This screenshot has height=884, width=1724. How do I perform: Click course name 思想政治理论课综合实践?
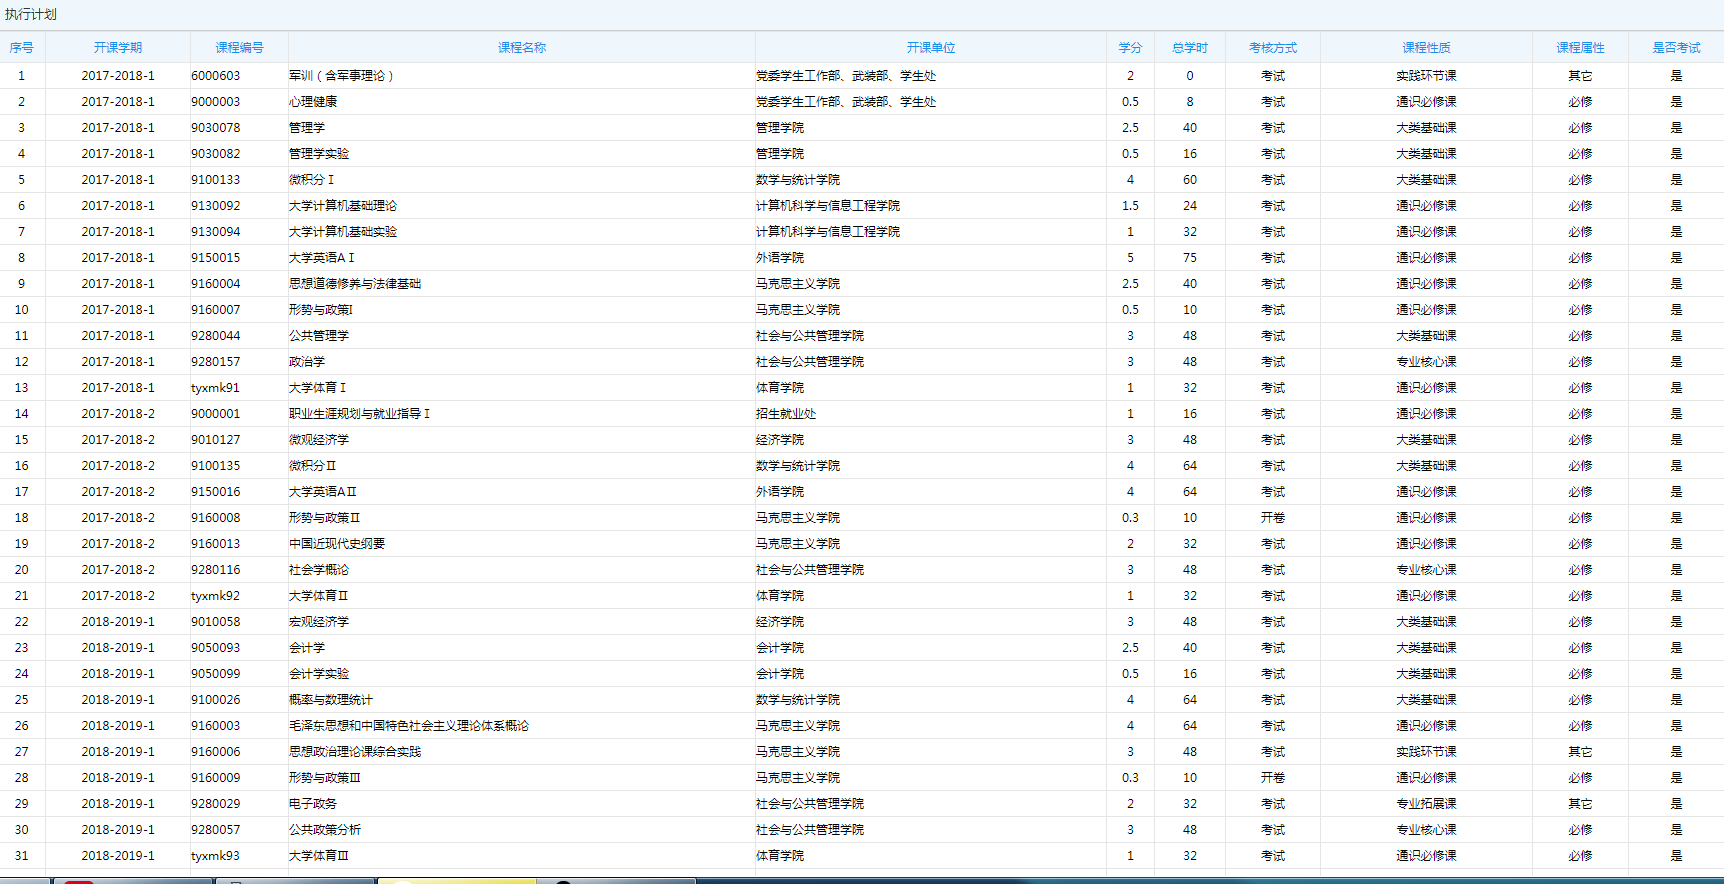[355, 752]
